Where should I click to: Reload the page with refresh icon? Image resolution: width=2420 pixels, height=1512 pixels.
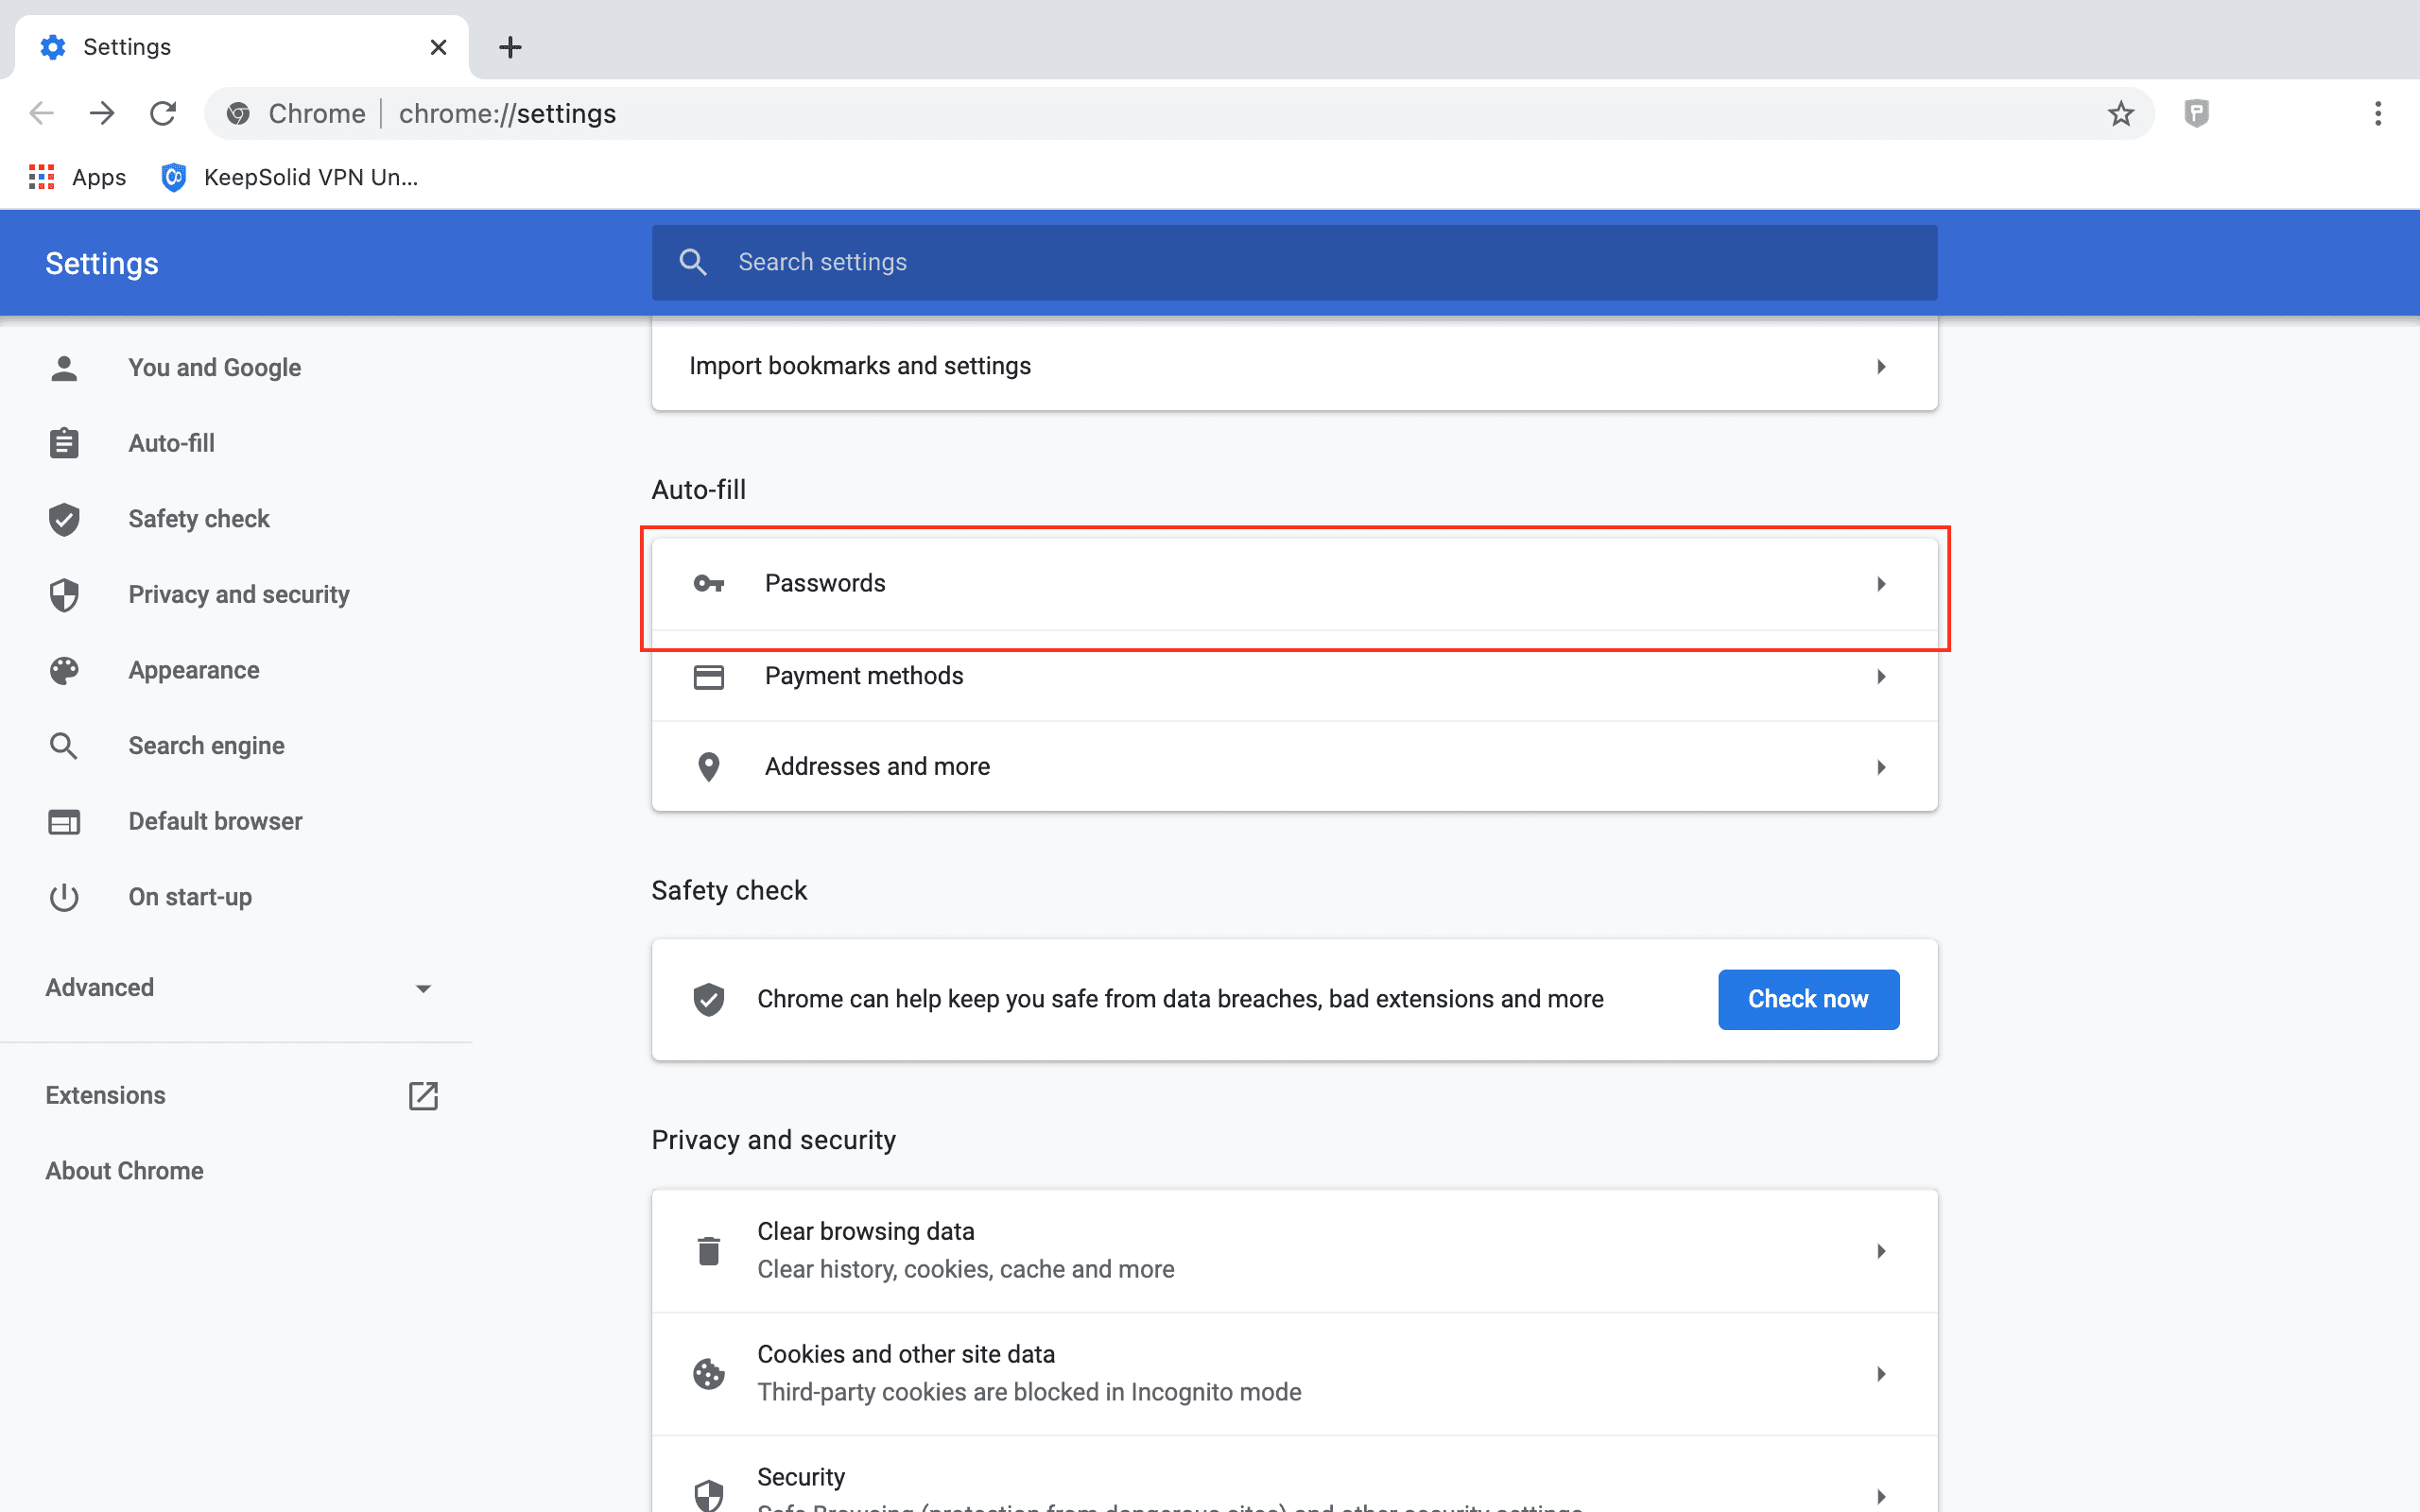pyautogui.click(x=163, y=114)
